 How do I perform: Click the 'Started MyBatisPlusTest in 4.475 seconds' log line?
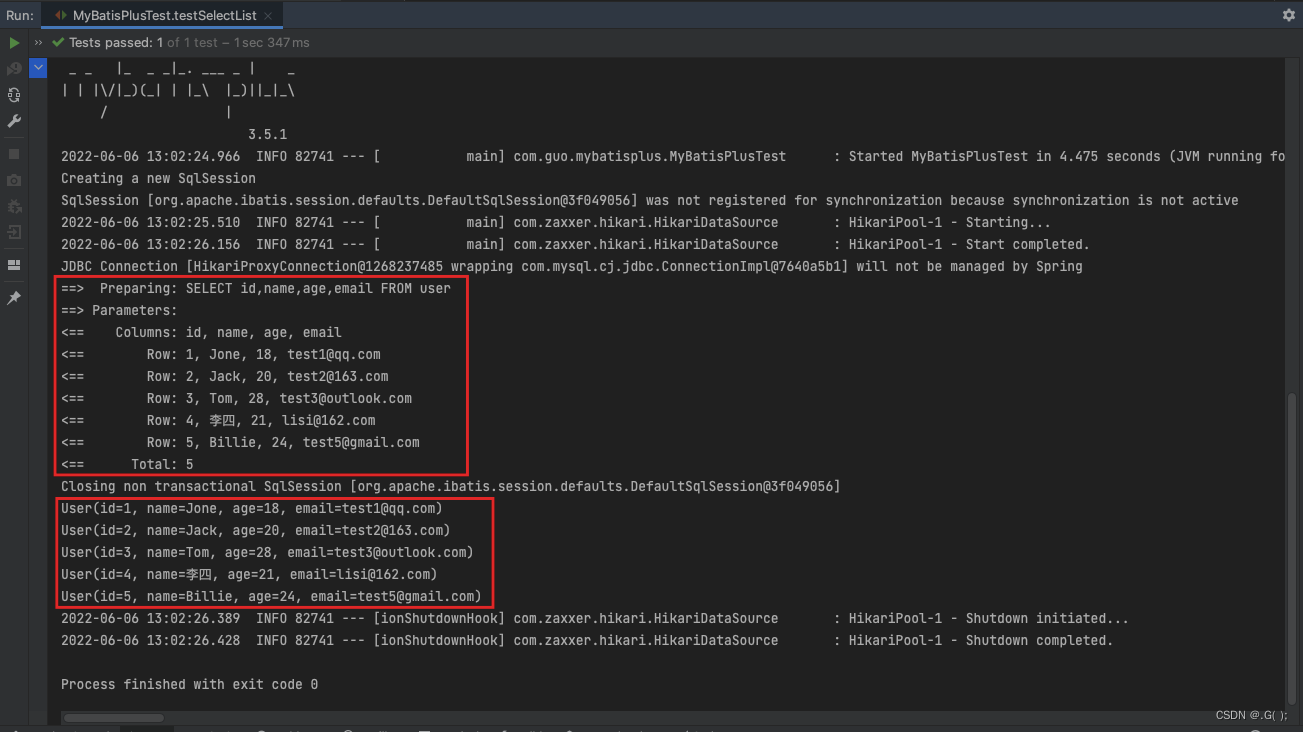pos(673,156)
